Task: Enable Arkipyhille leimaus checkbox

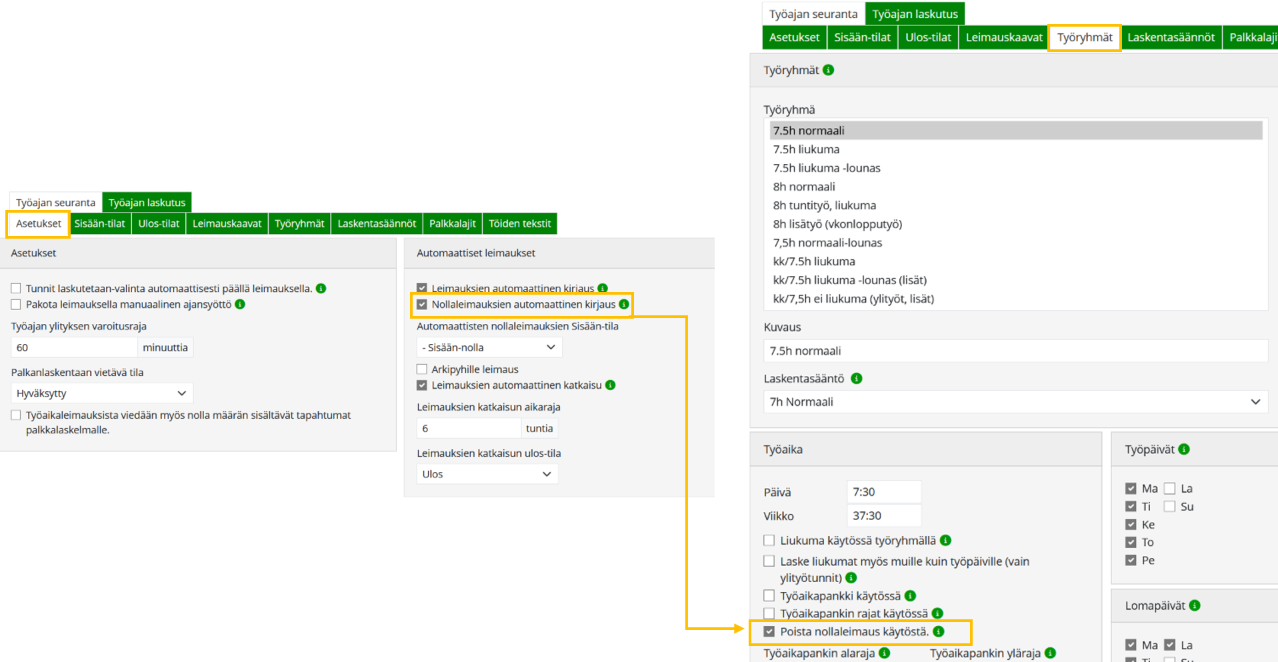Action: point(422,369)
